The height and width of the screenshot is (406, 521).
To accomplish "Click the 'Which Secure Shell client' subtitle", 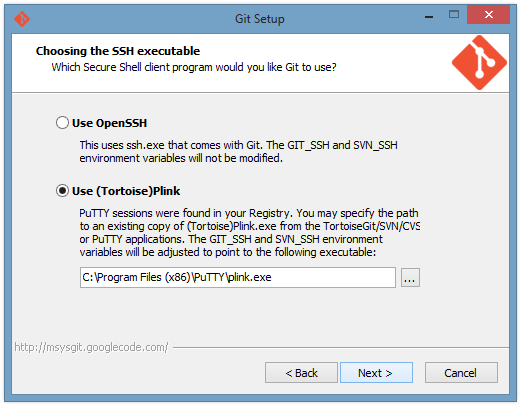I will tap(194, 67).
